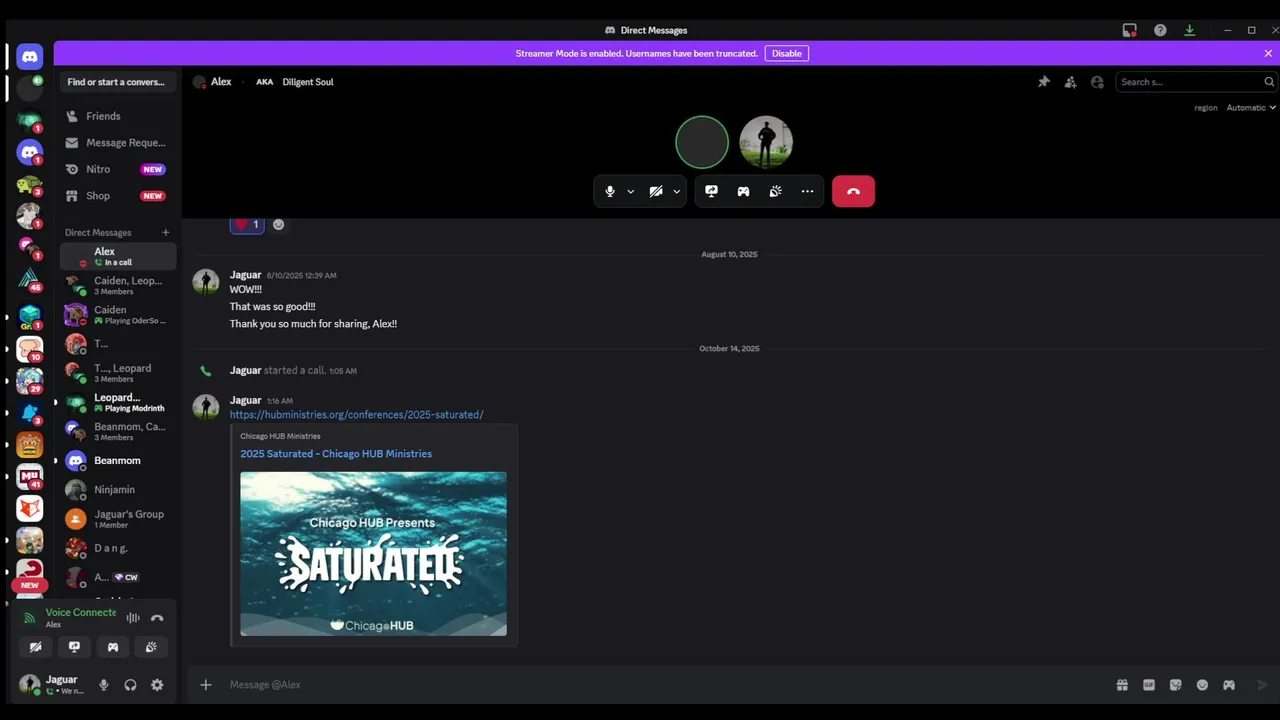Open hubministries.org conference link

pyautogui.click(x=356, y=414)
